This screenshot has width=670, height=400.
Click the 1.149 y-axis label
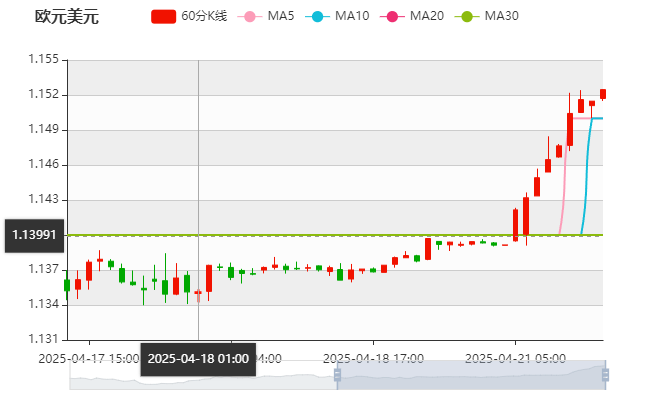[43, 129]
